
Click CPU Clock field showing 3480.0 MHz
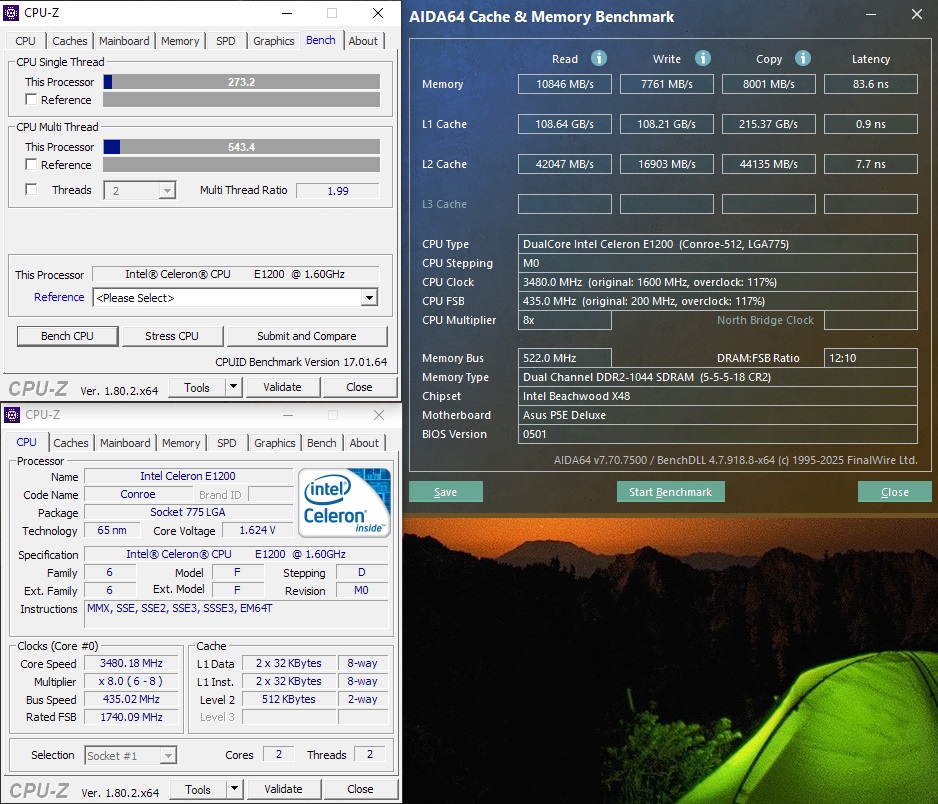tap(718, 282)
